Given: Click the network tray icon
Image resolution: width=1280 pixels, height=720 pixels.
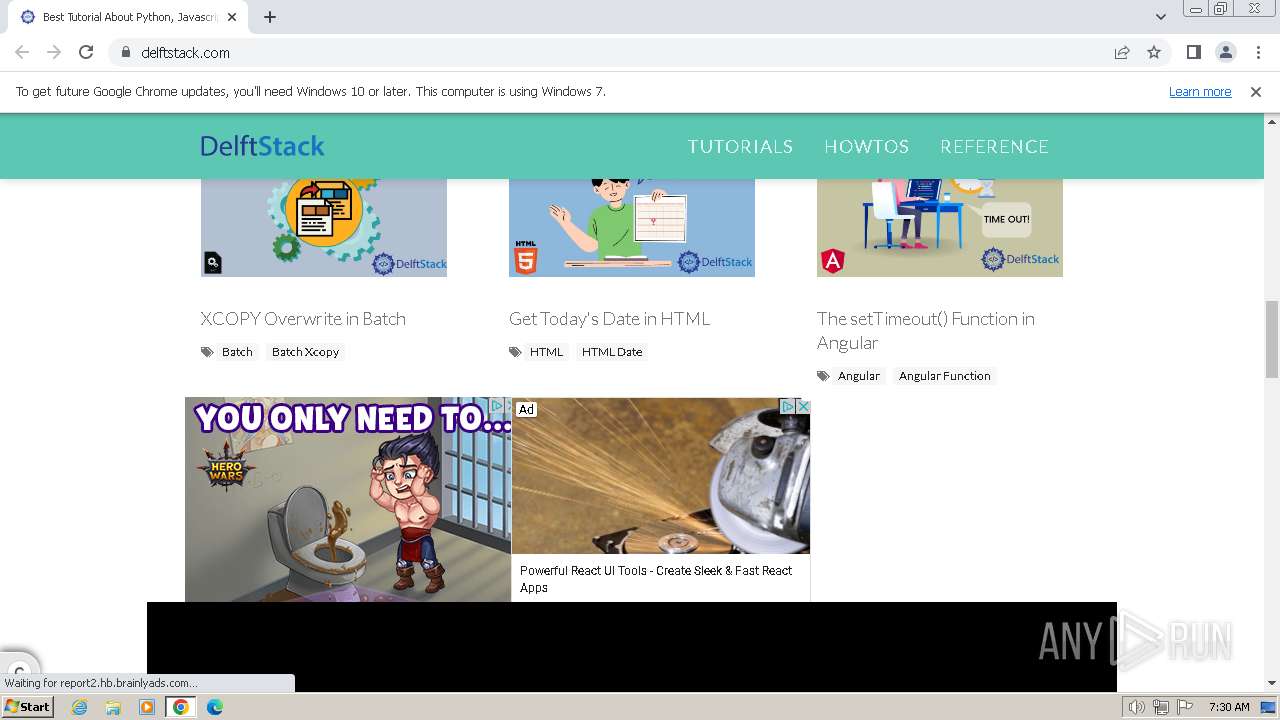Looking at the screenshot, I should pos(1161,707).
